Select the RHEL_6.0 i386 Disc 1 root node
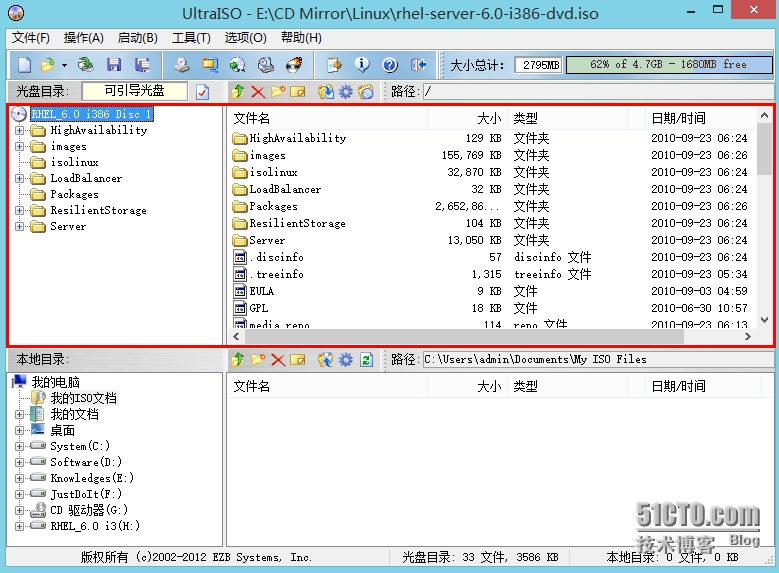Screen dimensions: 779x573 click(92, 114)
